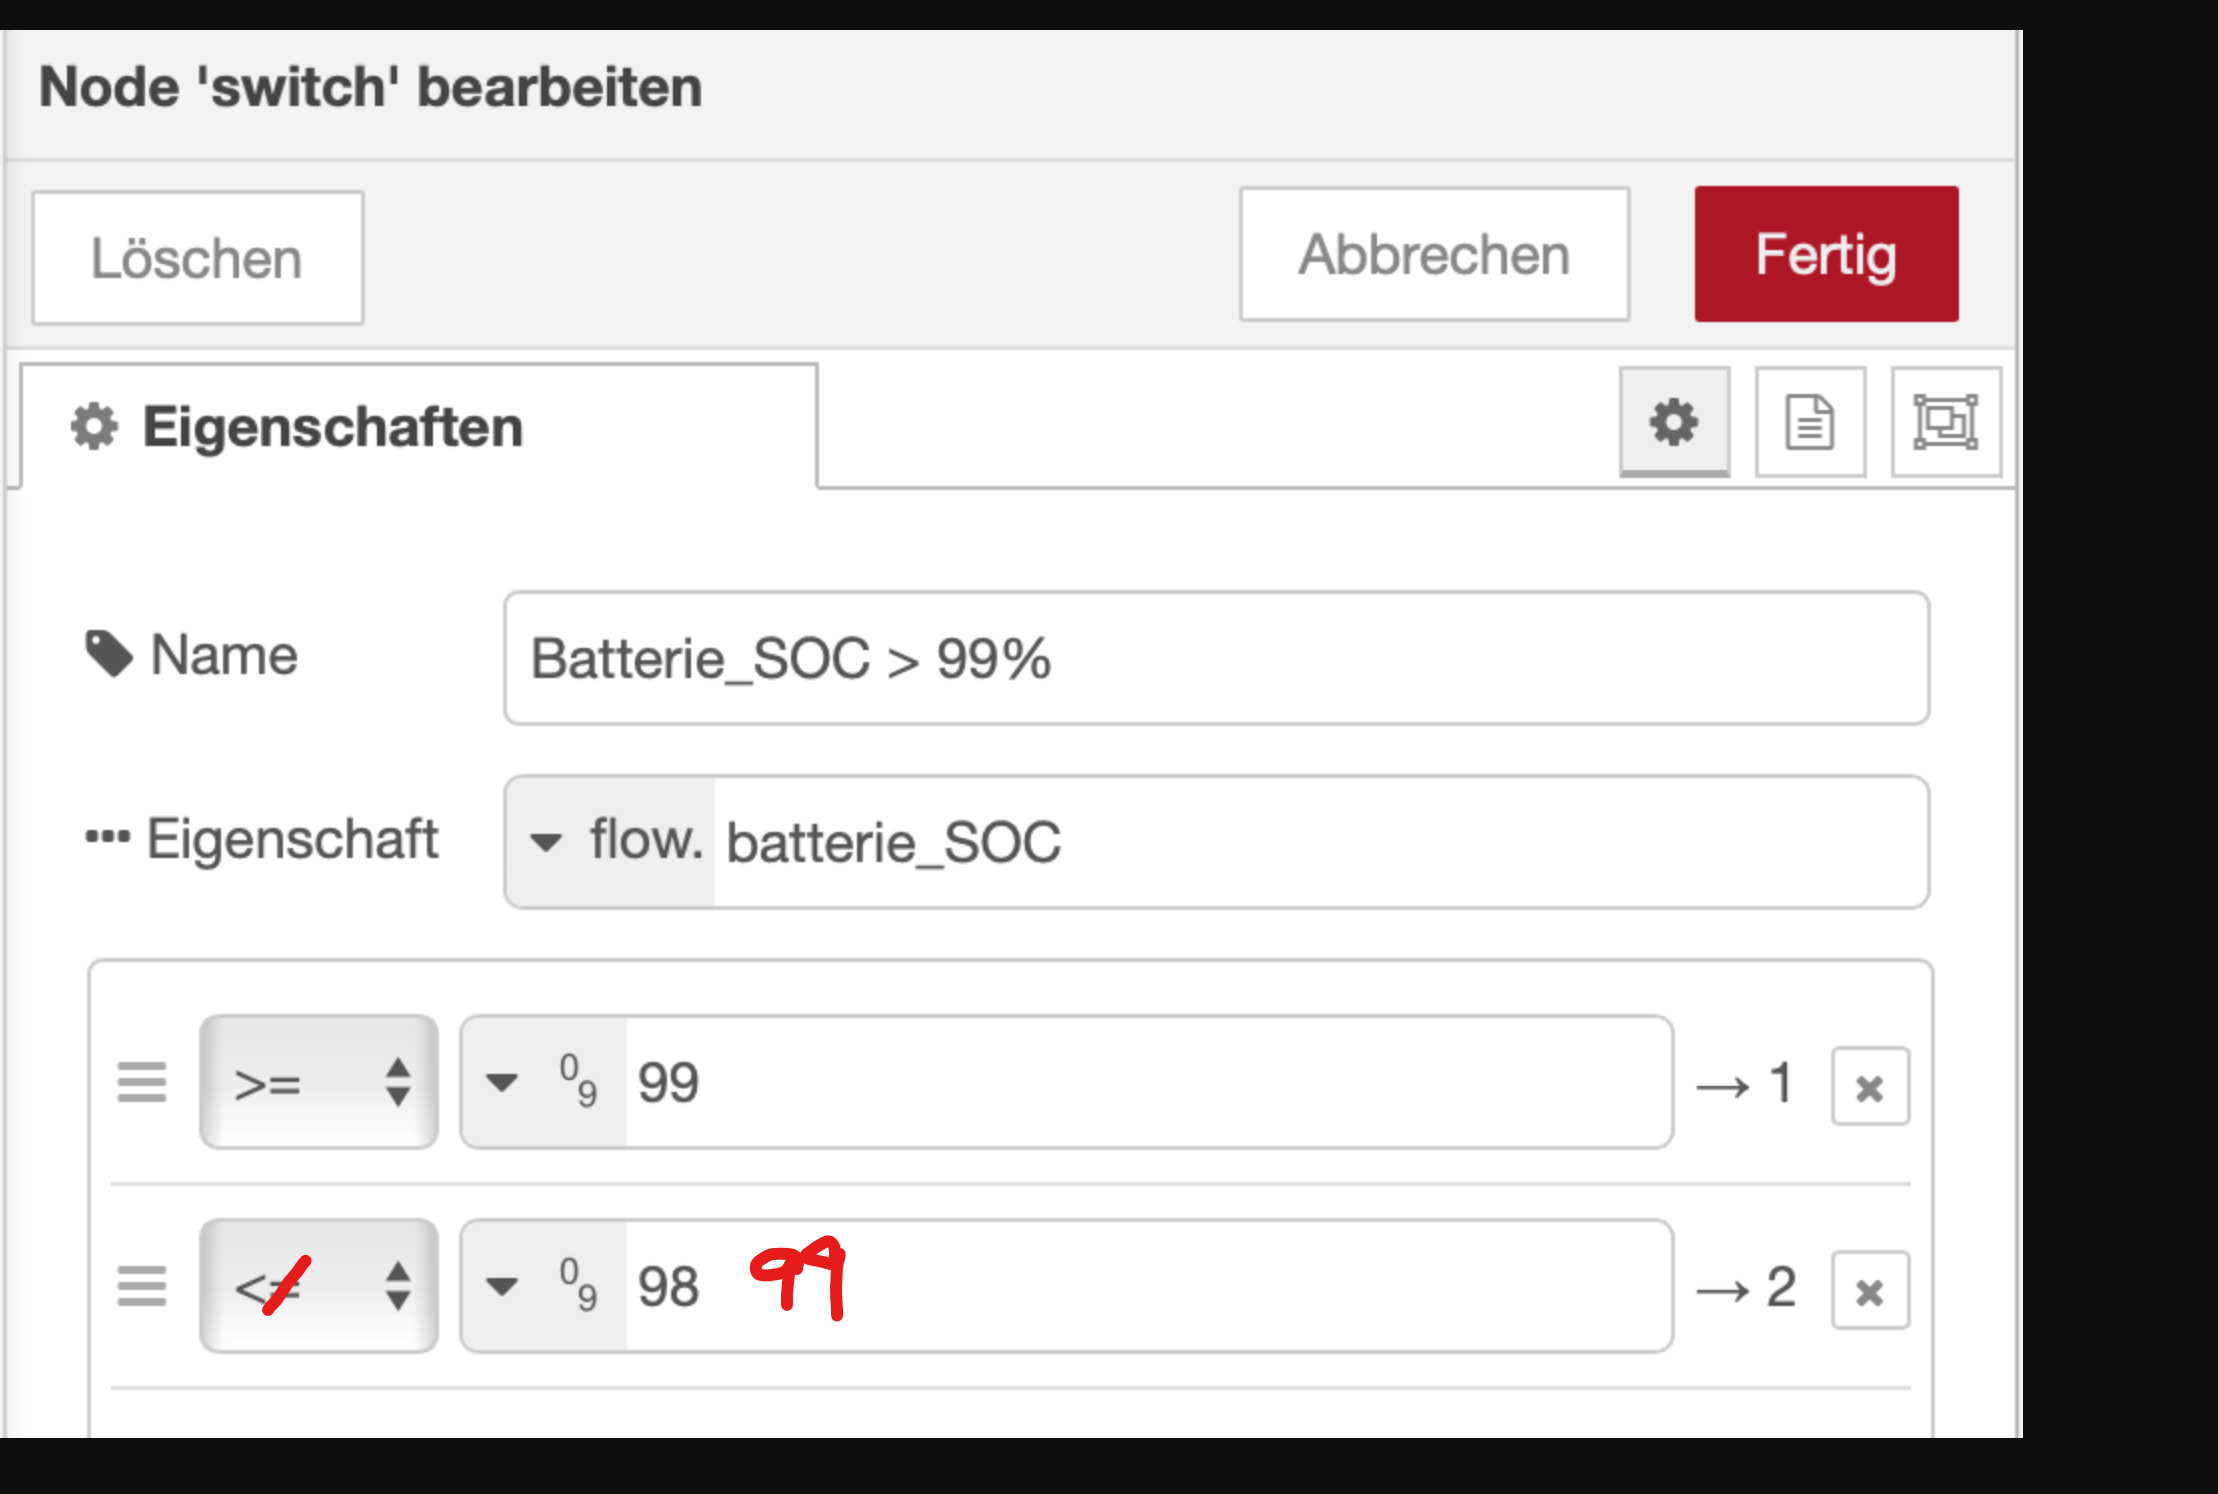Remove the first rule with its X
This screenshot has width=2218, height=1494.
(x=1870, y=1086)
